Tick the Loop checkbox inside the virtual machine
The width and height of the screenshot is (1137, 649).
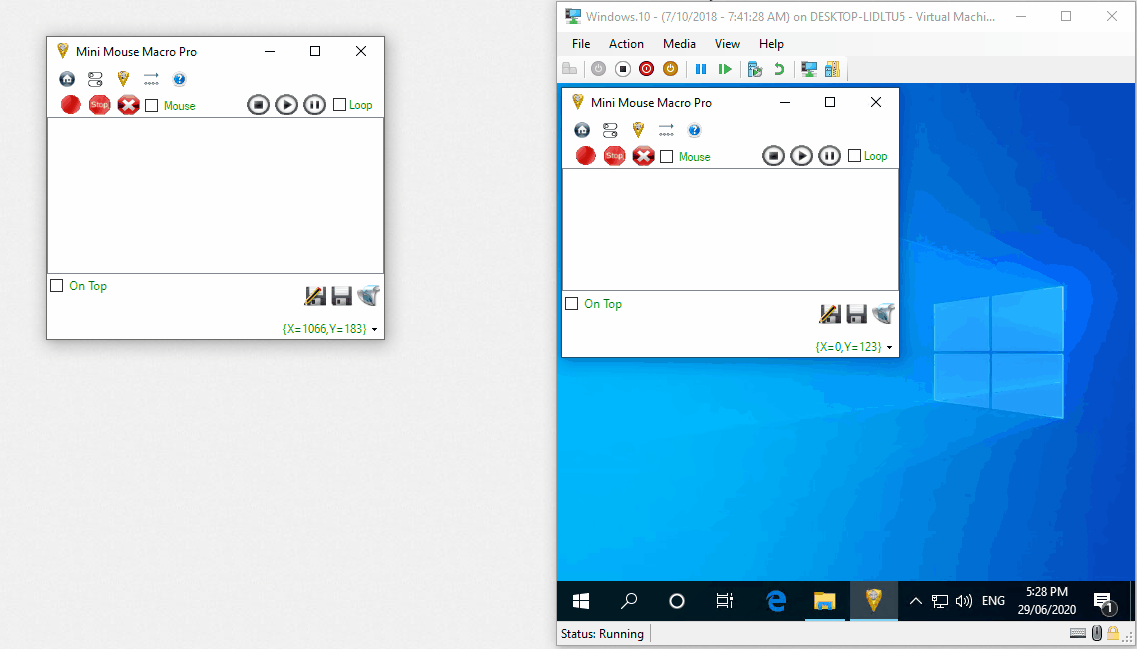[x=854, y=156]
